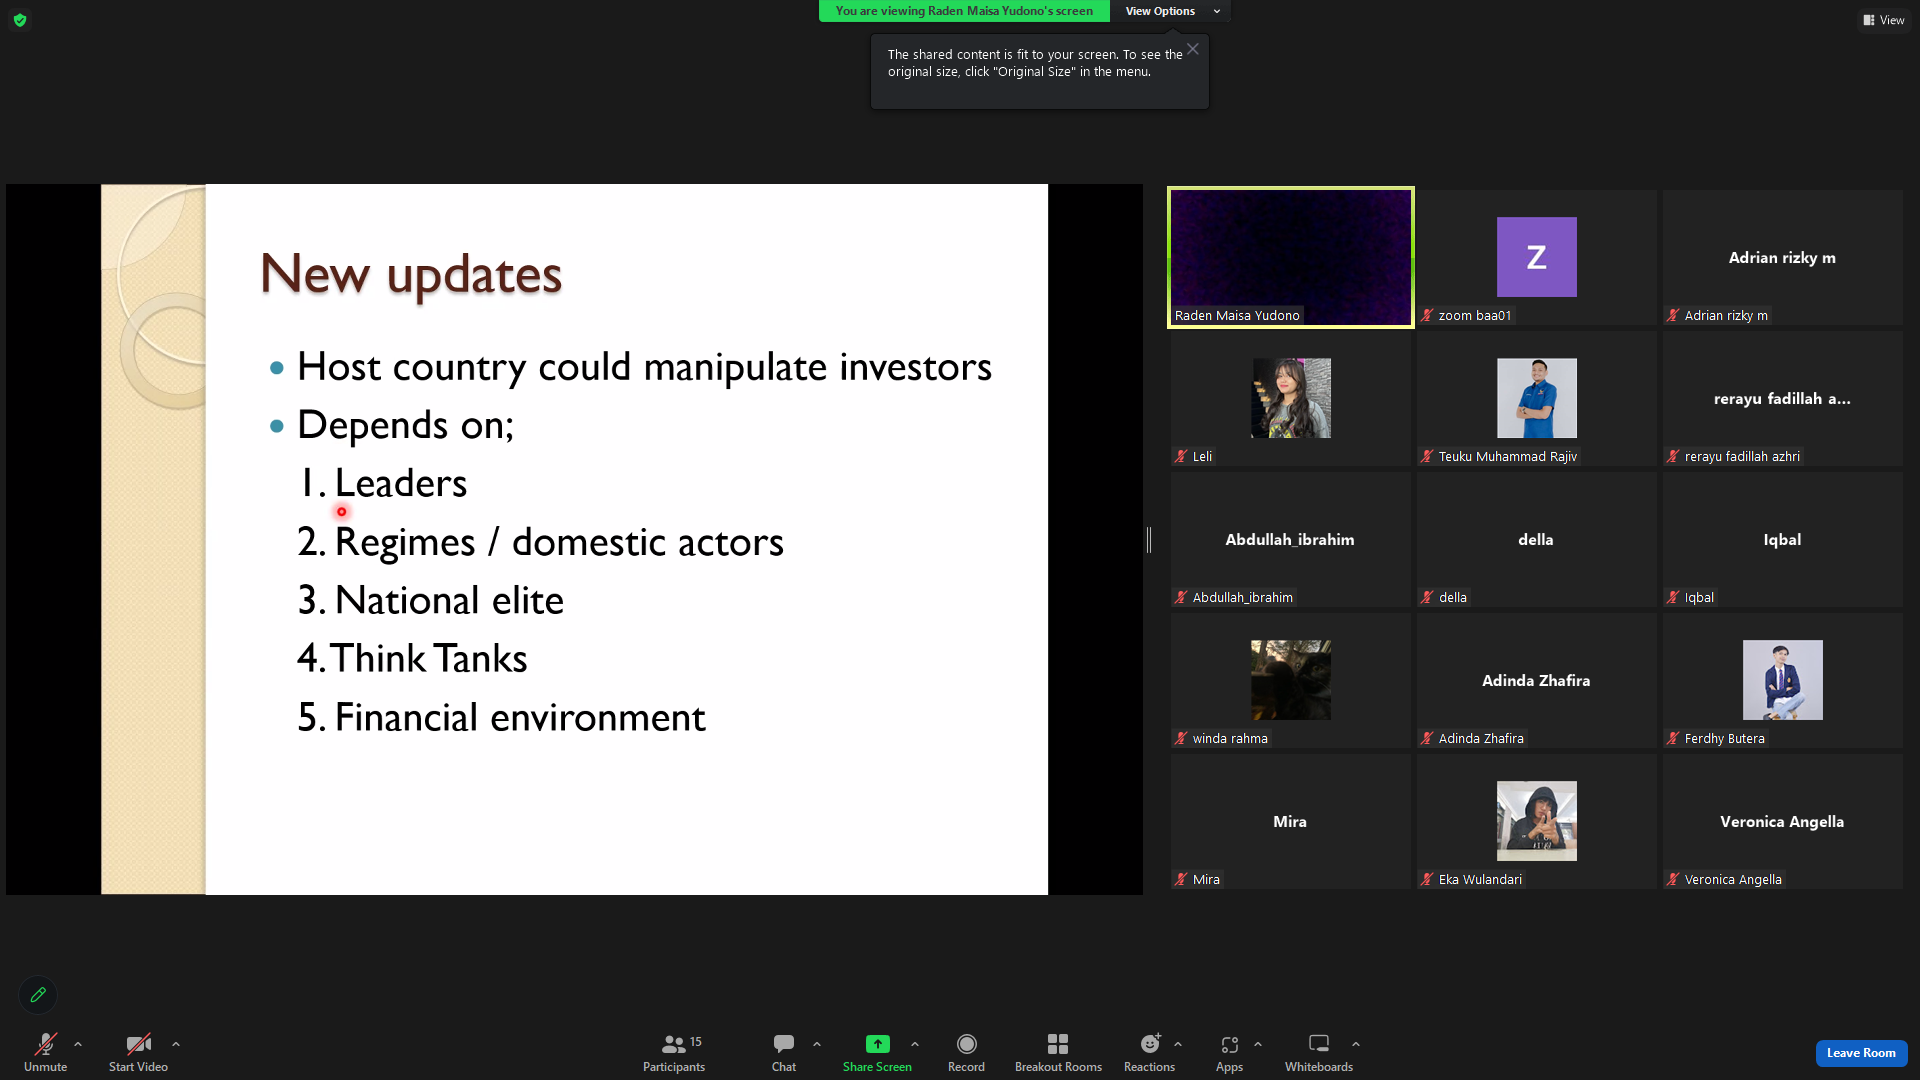Click the Participants label text

tap(673, 1067)
